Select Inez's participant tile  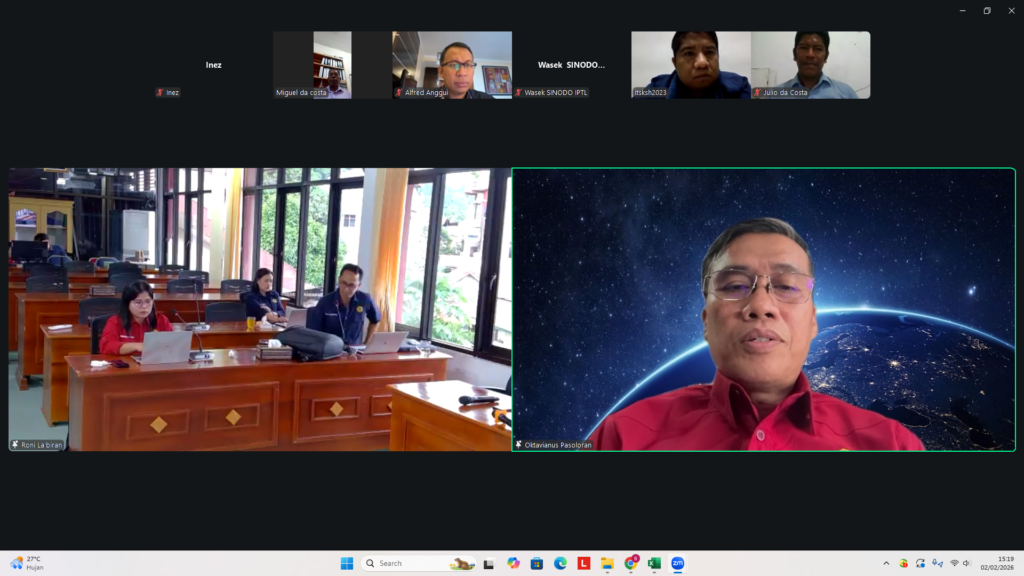(x=213, y=65)
